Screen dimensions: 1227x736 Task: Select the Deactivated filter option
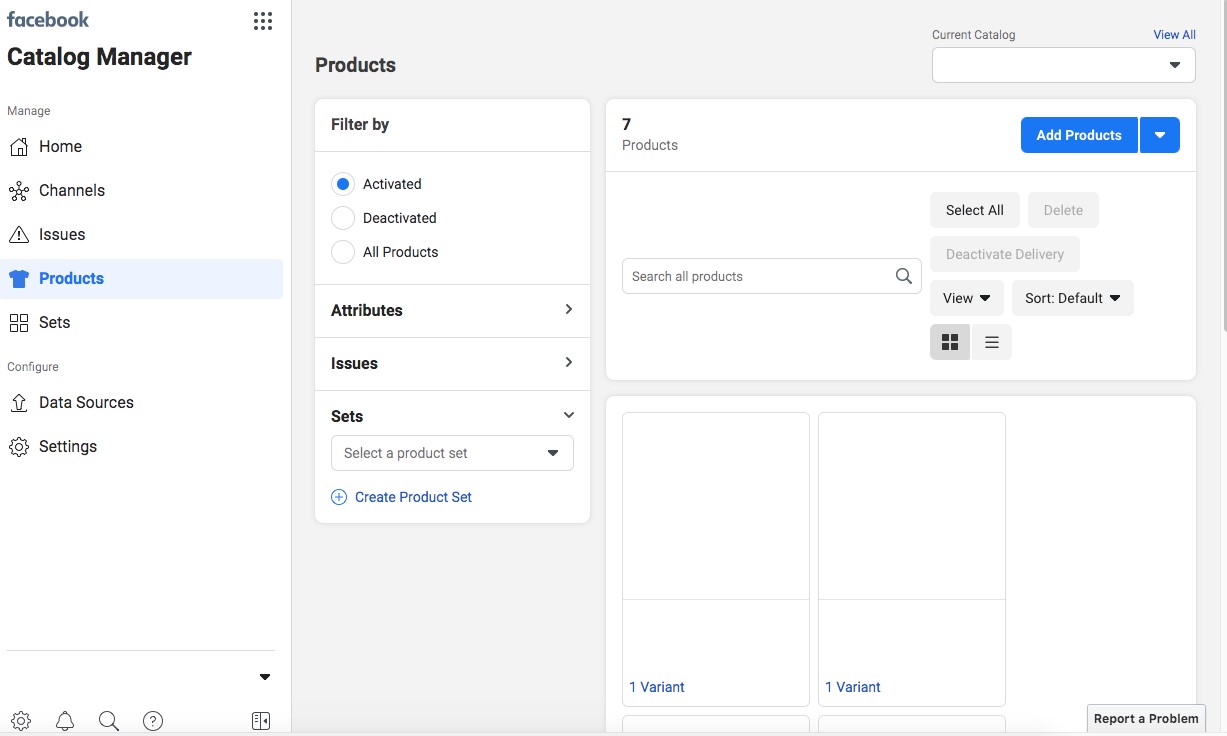click(343, 218)
